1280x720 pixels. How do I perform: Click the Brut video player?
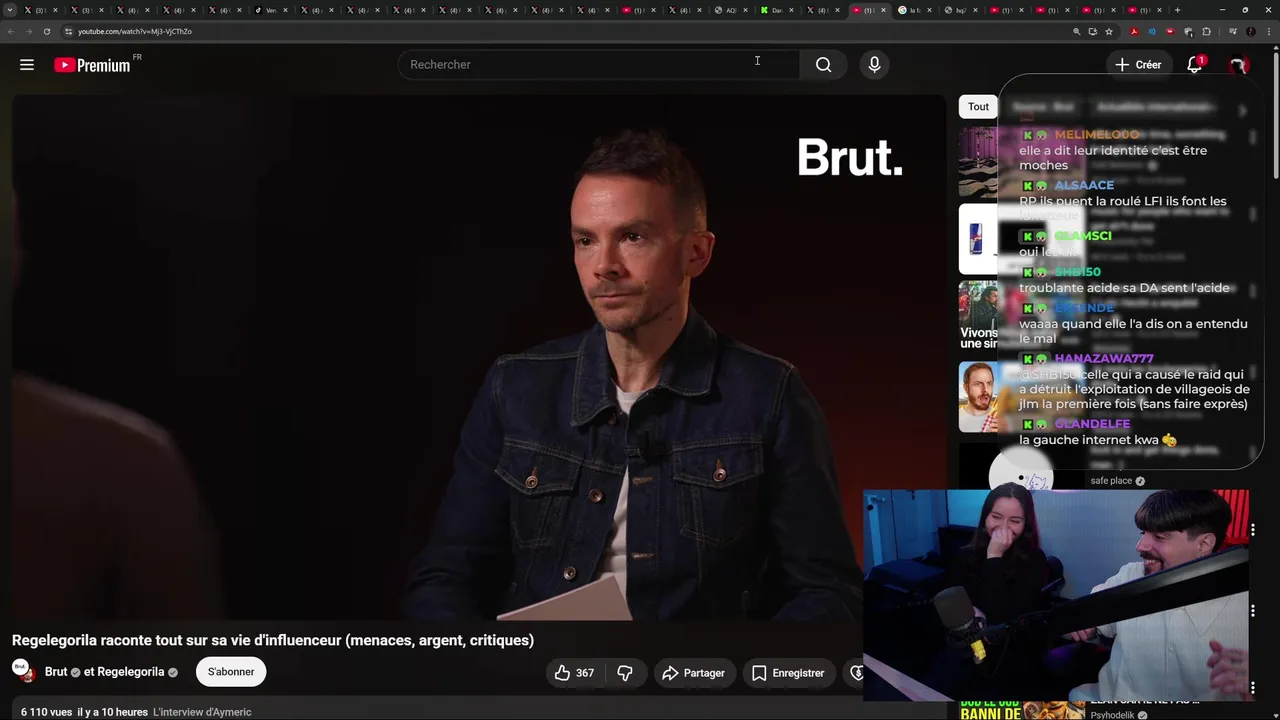click(478, 357)
